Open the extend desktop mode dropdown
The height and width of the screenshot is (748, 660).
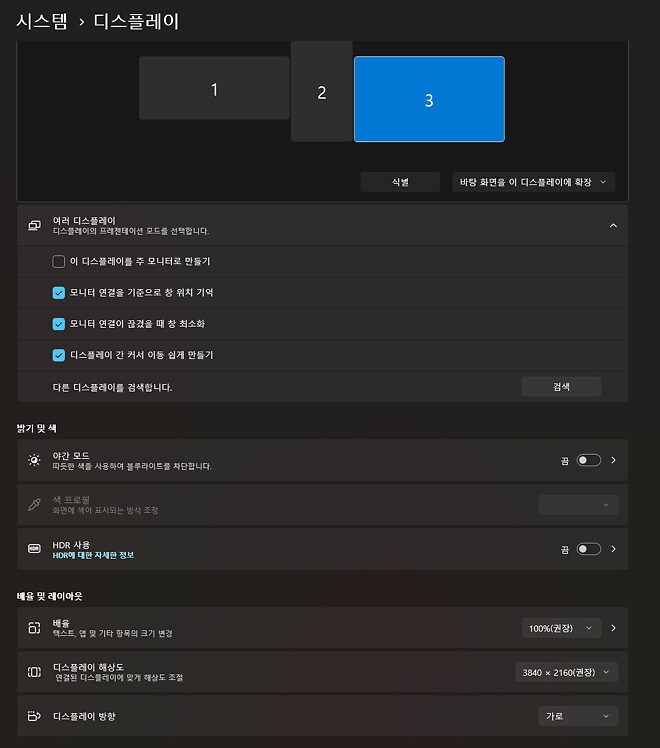point(533,182)
